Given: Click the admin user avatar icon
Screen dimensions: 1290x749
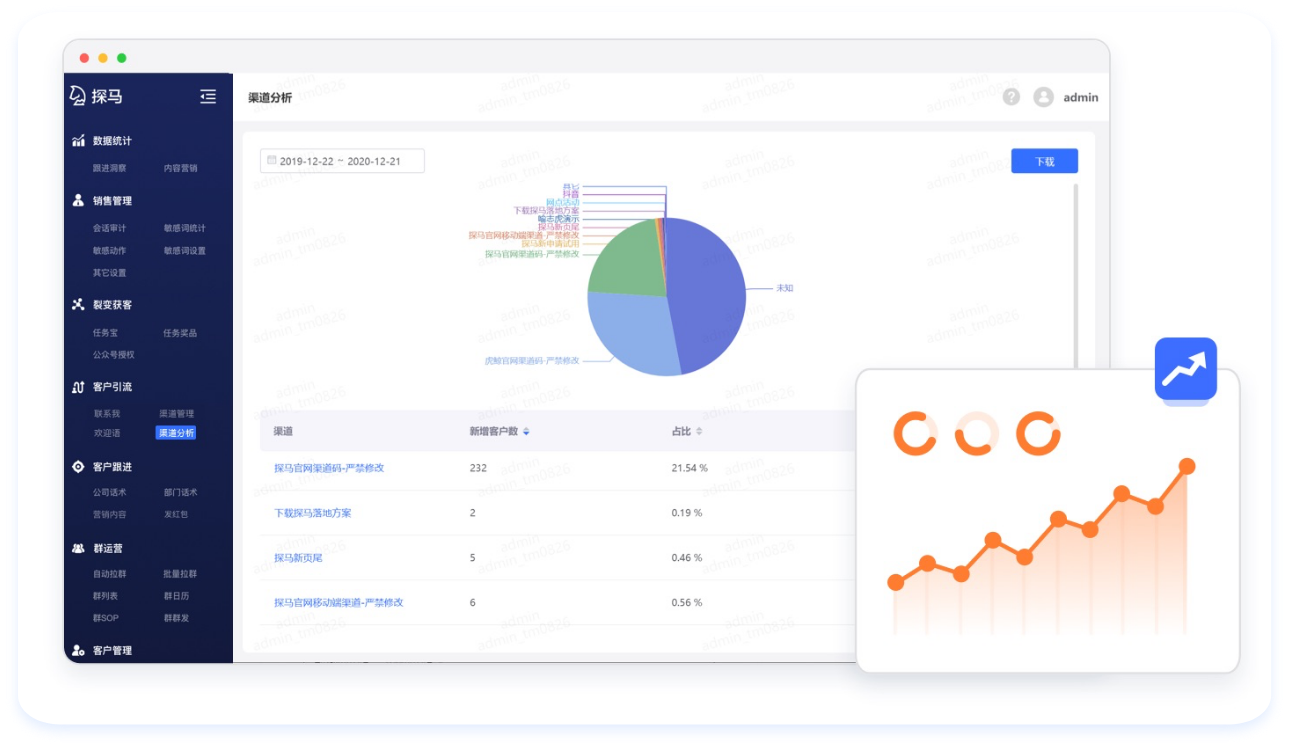Looking at the screenshot, I should click(1043, 97).
